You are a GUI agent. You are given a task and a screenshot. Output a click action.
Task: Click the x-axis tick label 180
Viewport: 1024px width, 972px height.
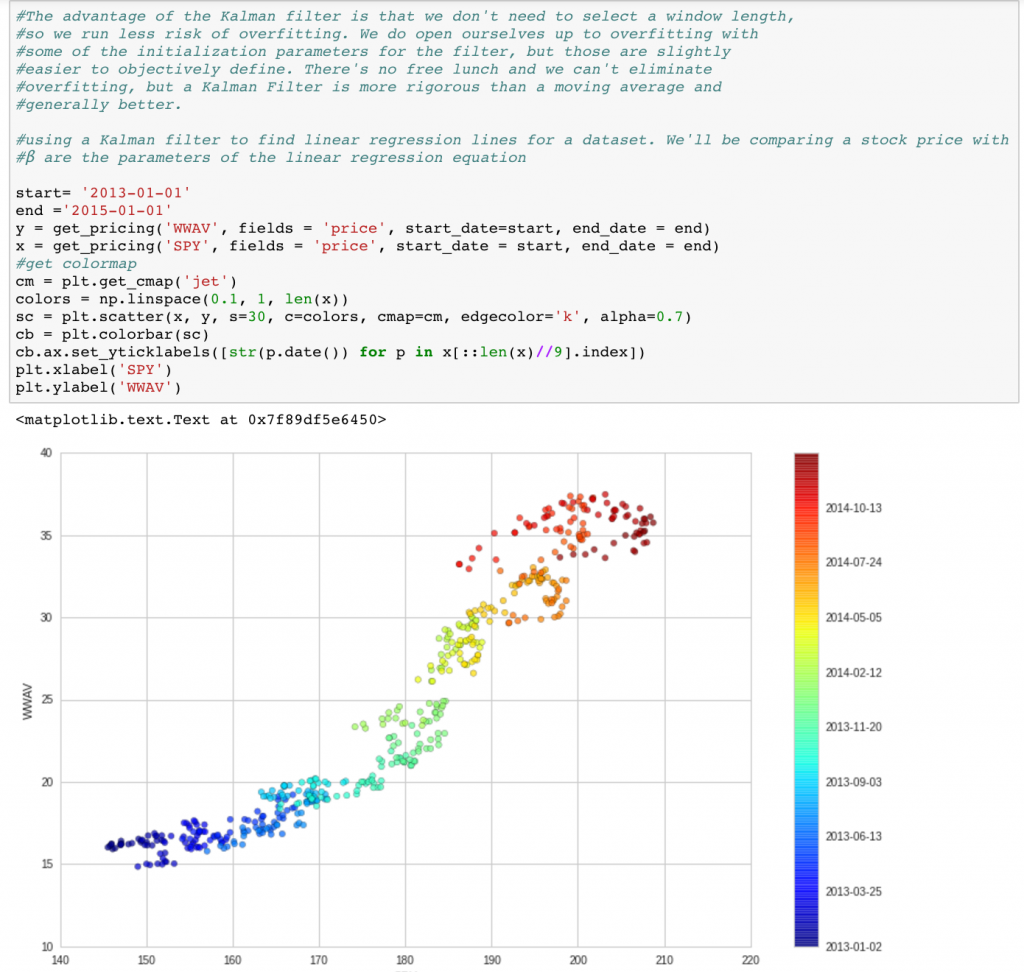(405, 960)
